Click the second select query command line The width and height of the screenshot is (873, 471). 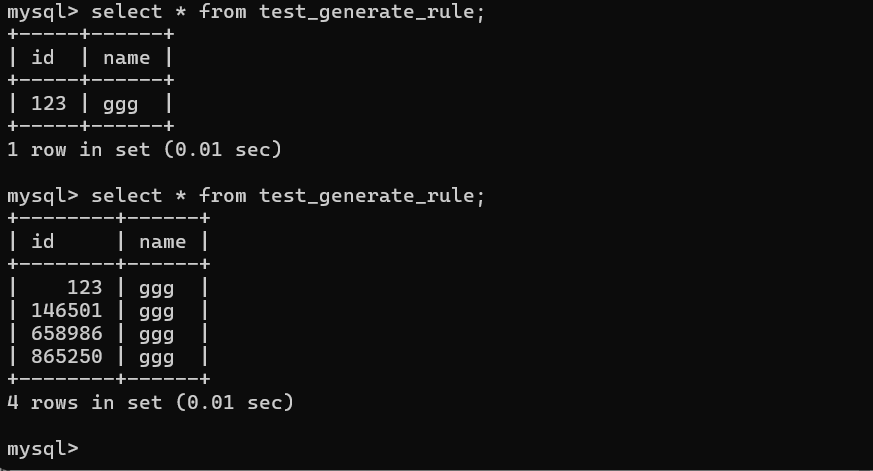[246, 196]
